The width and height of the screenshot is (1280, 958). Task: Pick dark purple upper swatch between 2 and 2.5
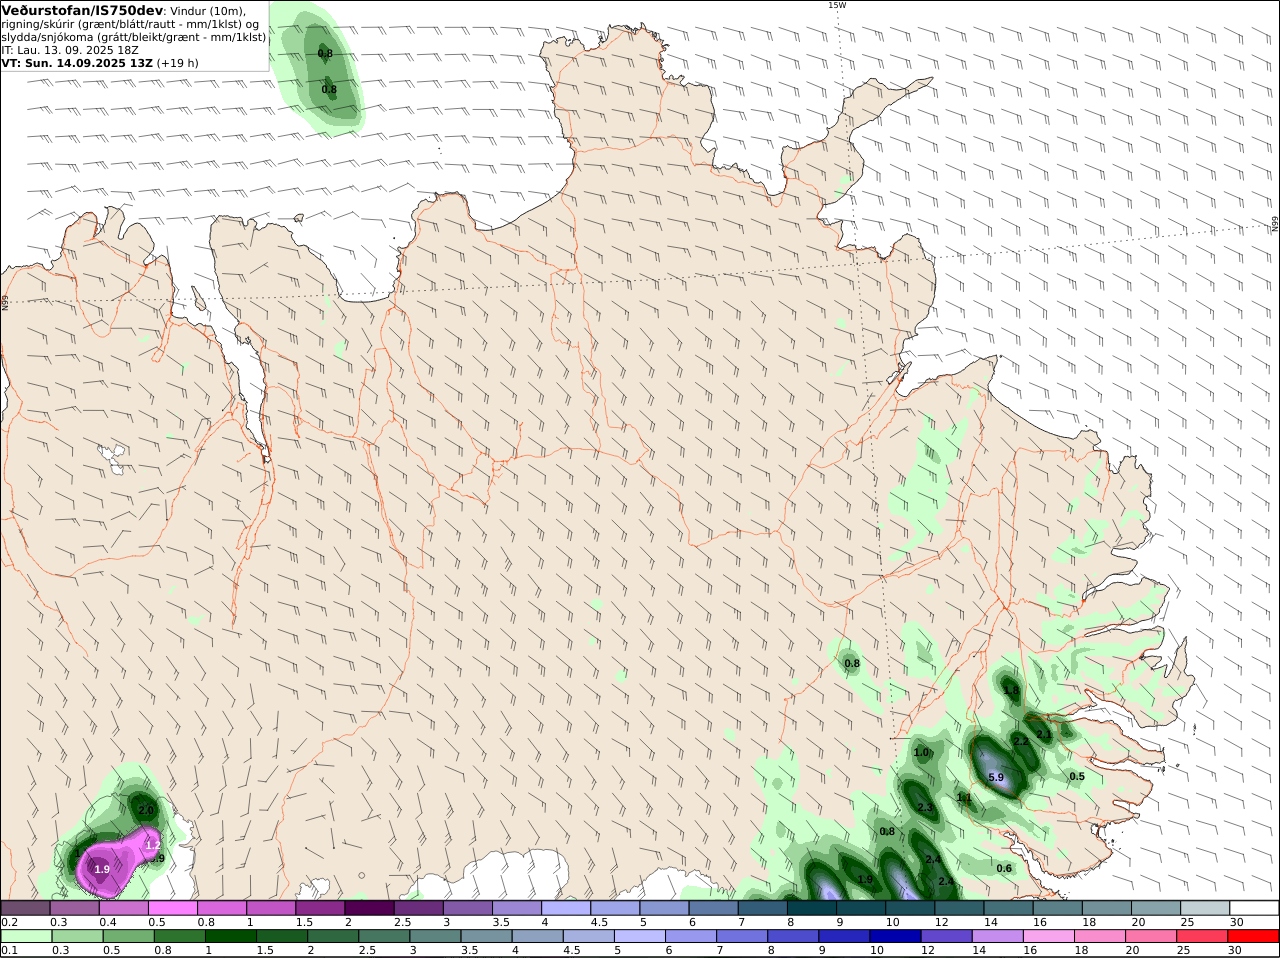pos(370,908)
